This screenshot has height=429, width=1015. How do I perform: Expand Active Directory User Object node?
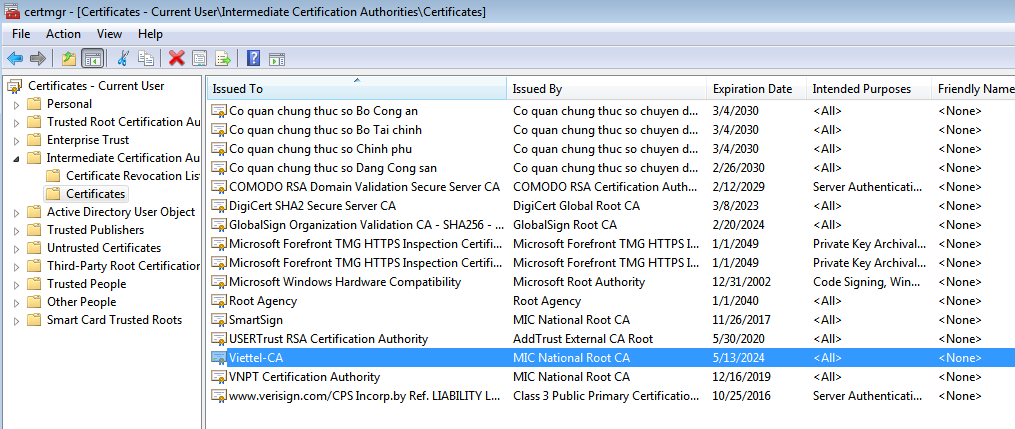tap(16, 212)
